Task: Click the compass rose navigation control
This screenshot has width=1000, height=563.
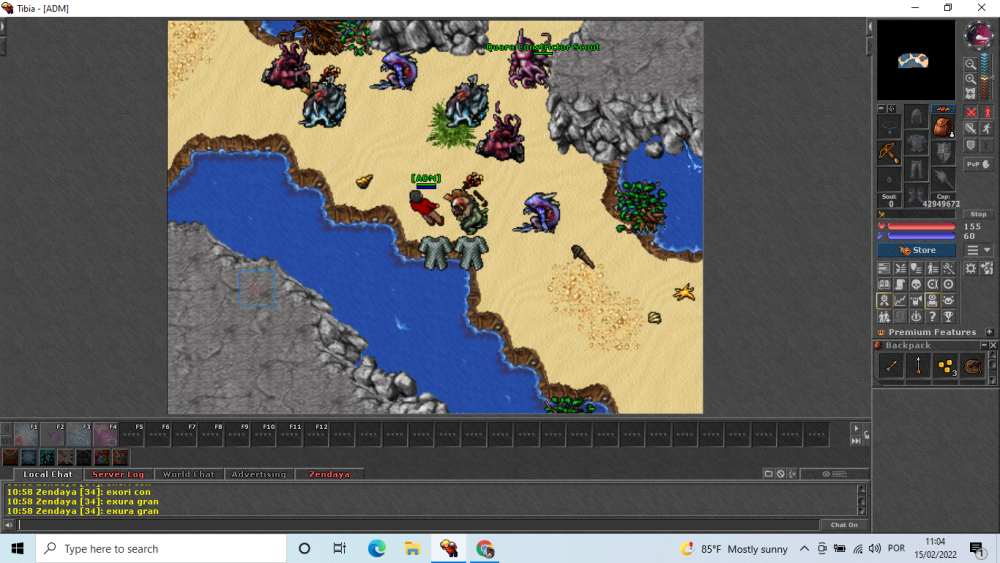Action: click(979, 35)
